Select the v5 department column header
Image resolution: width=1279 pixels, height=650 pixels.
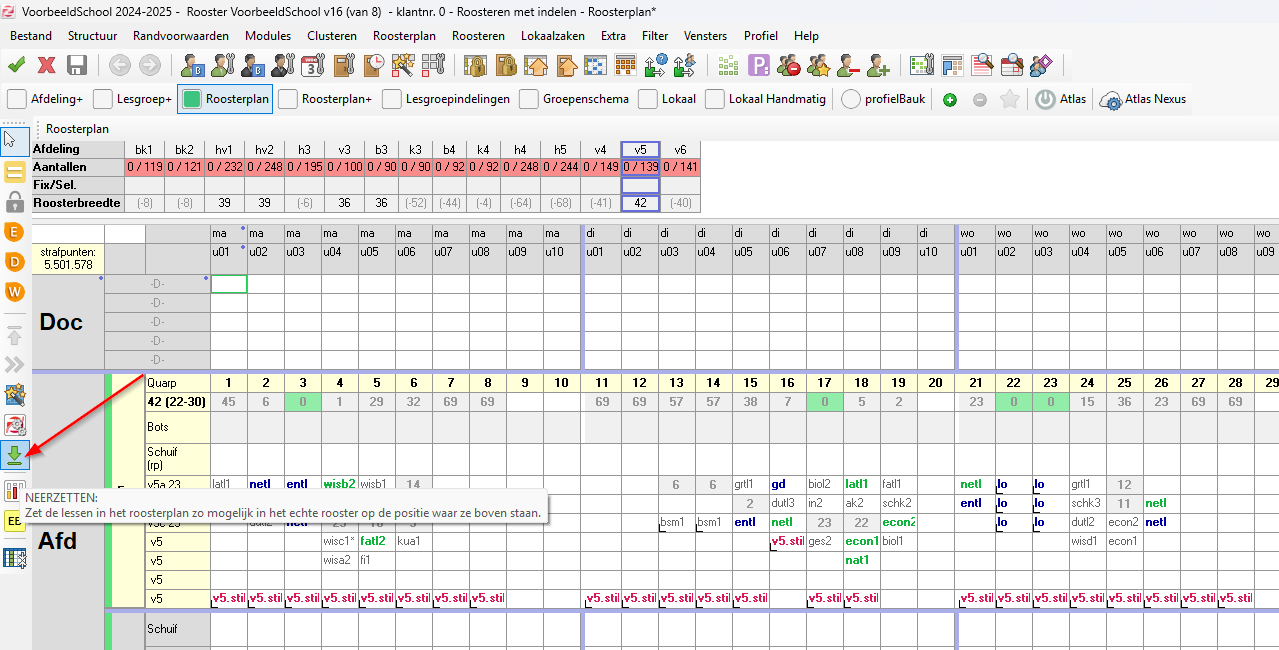640,149
